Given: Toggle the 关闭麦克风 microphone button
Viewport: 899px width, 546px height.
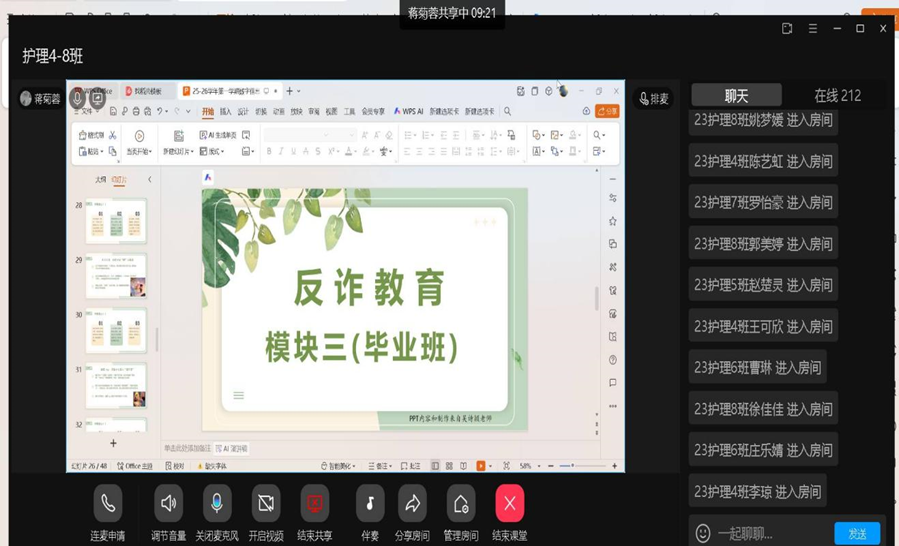Looking at the screenshot, I should [x=216, y=503].
